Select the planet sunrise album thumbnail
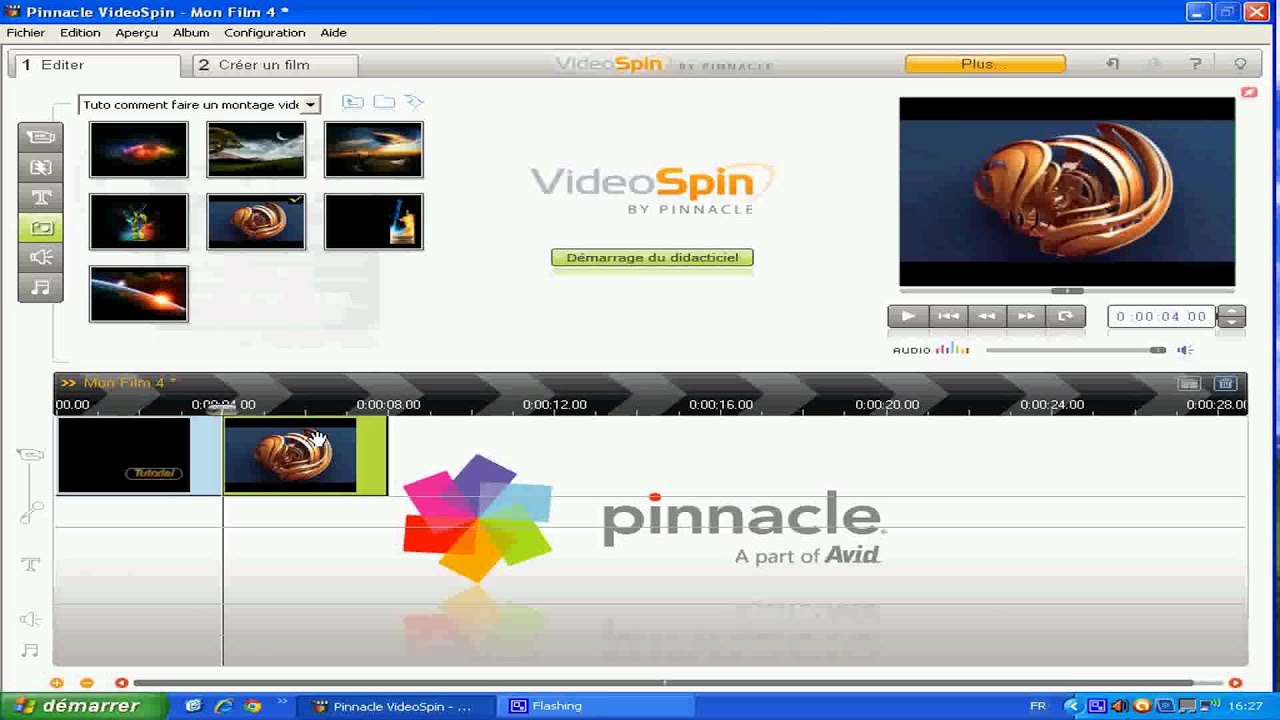 [138, 294]
